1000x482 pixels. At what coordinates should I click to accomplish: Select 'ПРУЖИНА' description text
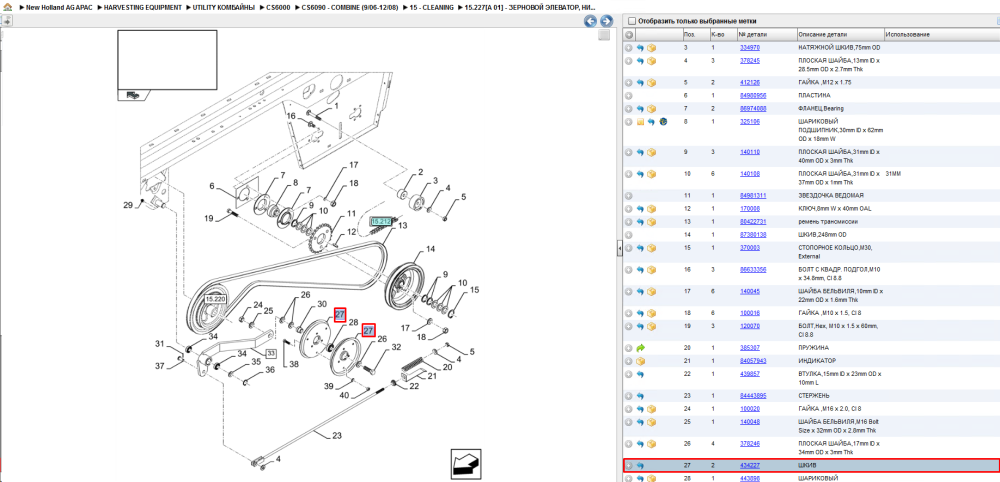pyautogui.click(x=814, y=348)
